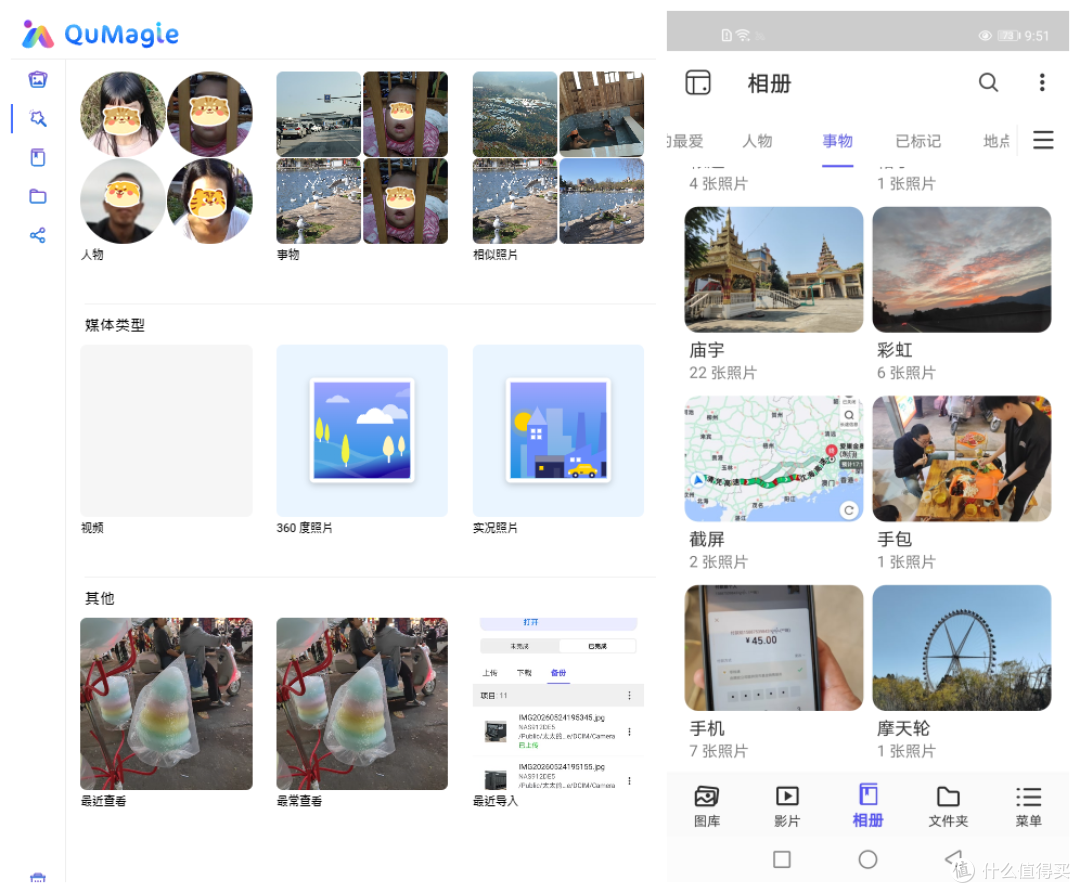Open the 彩虹 album thumbnail
Screen dimensions: 1080x893
pos(962,270)
